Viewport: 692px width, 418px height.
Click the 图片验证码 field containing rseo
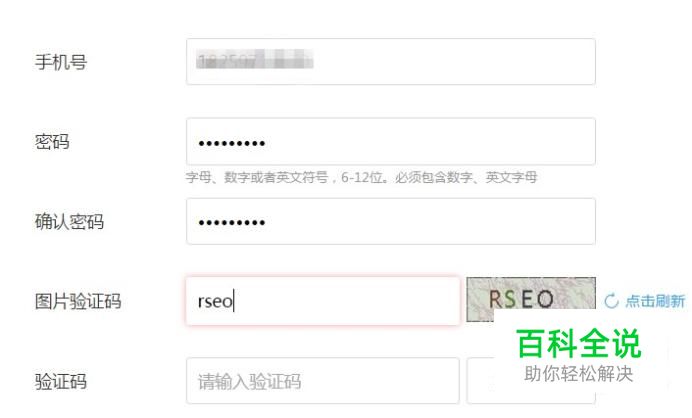(323, 301)
